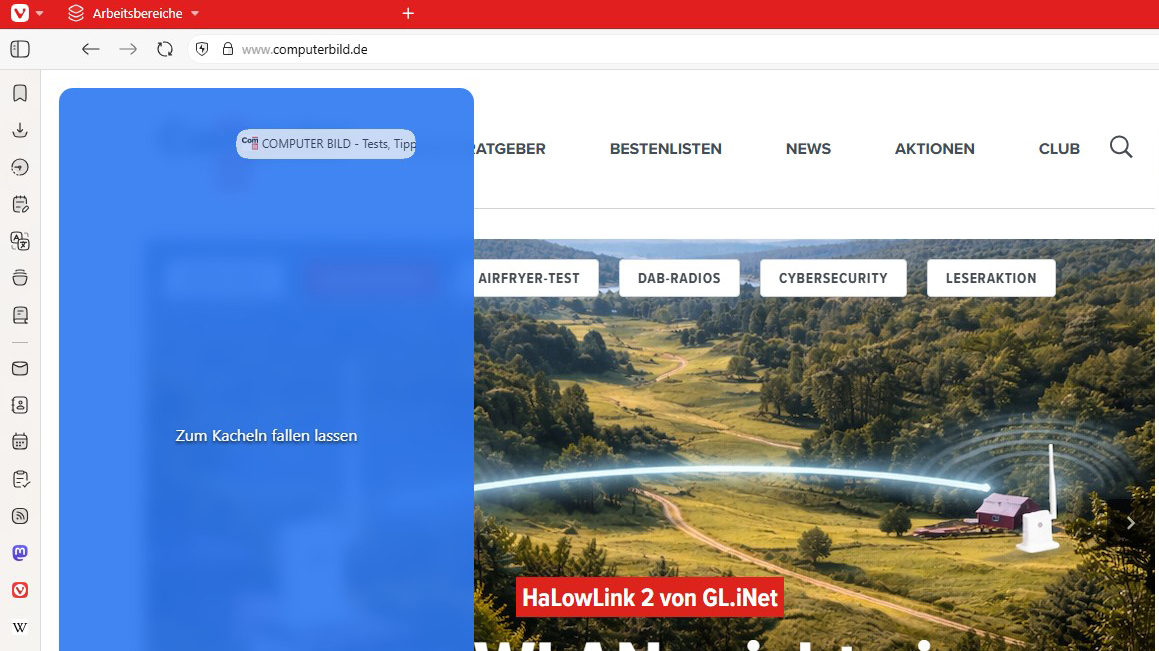Click the CYBERSECURITY topic button
The height and width of the screenshot is (651, 1159).
point(833,278)
